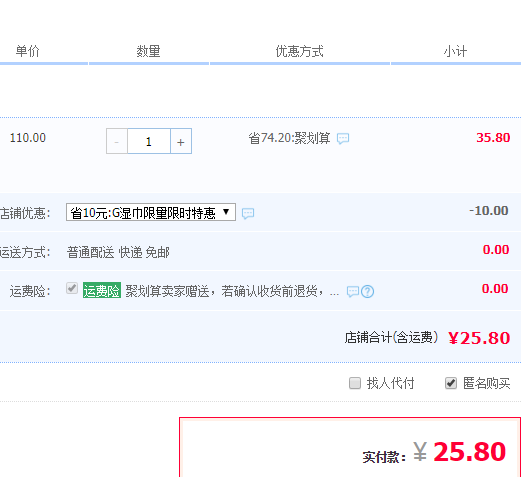
Task: Click the 单价 column header
Action: tap(27, 51)
